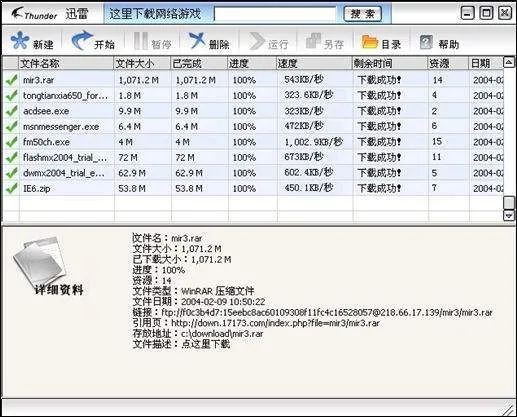This screenshot has height=417, width=517.
Task: Open the down.17173.com referrer link
Action: tap(275, 323)
